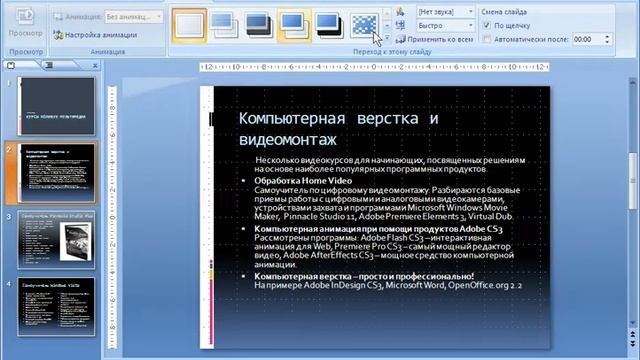This screenshot has height=360, width=640.
Task: Choose the highlighted fourth transition, cut
Action: 294,25
